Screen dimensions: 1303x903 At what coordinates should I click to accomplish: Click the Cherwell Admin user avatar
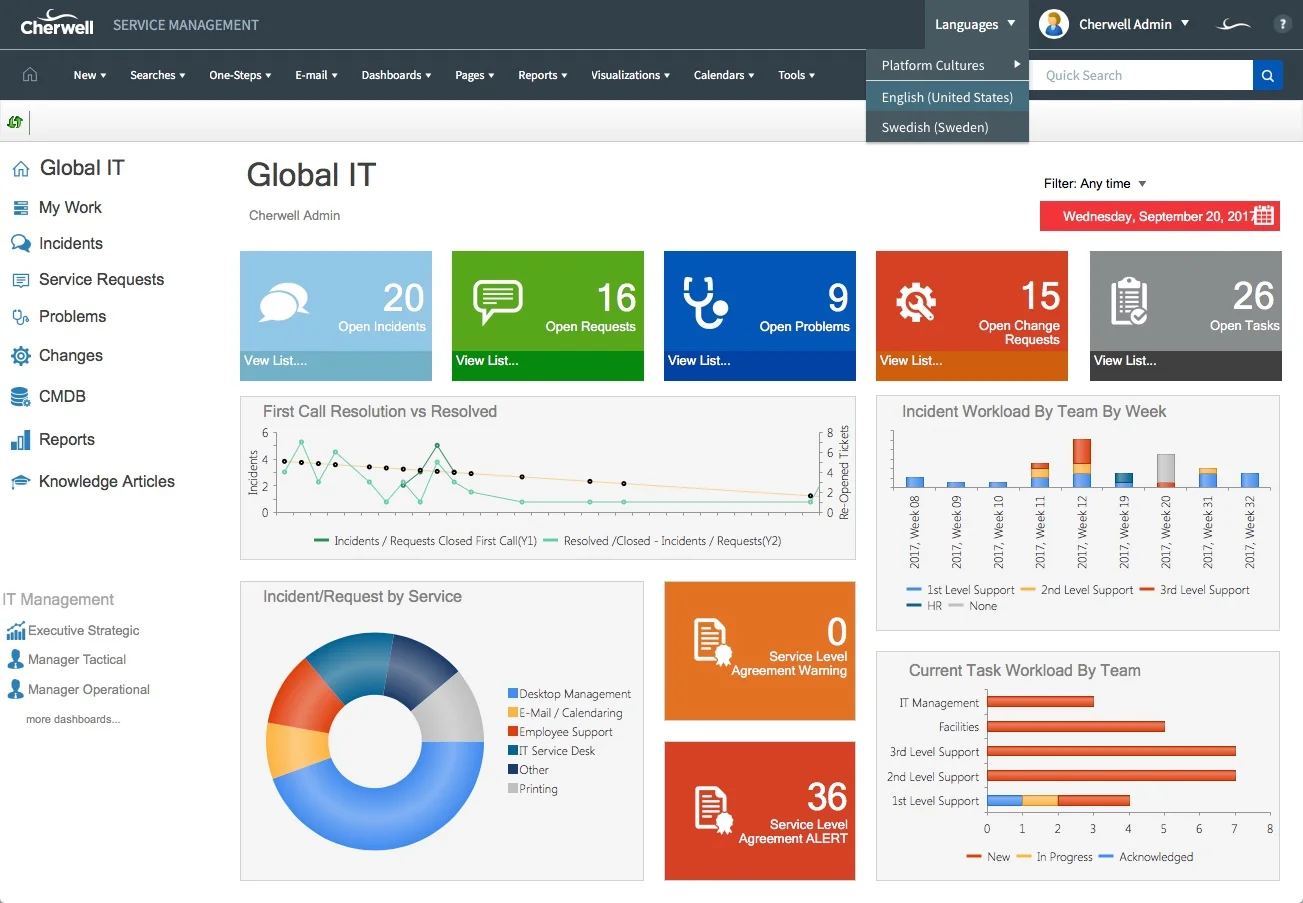pyautogui.click(x=1054, y=24)
